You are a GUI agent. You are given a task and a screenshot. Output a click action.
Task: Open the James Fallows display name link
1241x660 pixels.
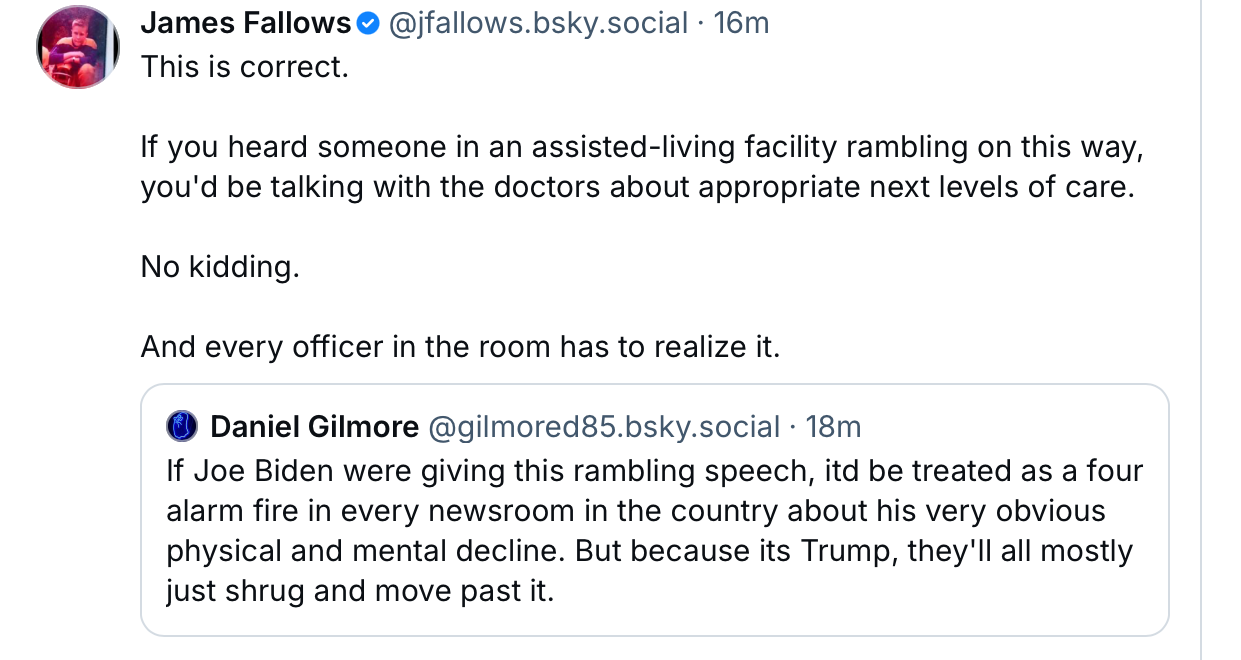(x=246, y=23)
